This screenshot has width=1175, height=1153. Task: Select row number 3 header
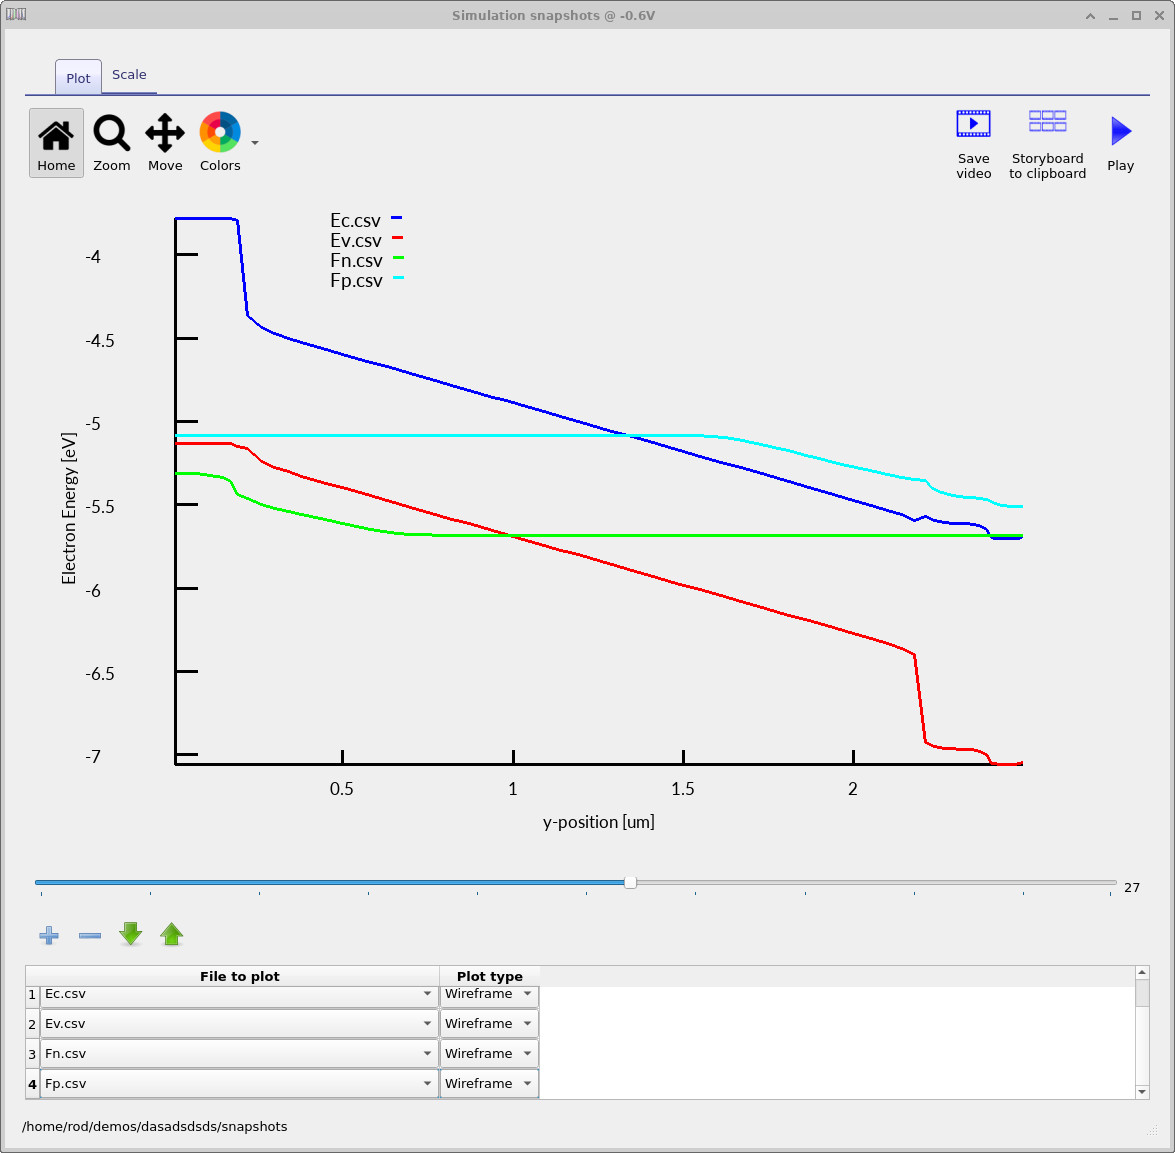click(32, 1054)
